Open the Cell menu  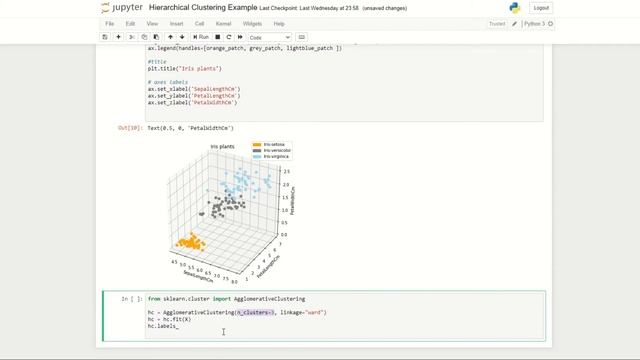(x=199, y=24)
